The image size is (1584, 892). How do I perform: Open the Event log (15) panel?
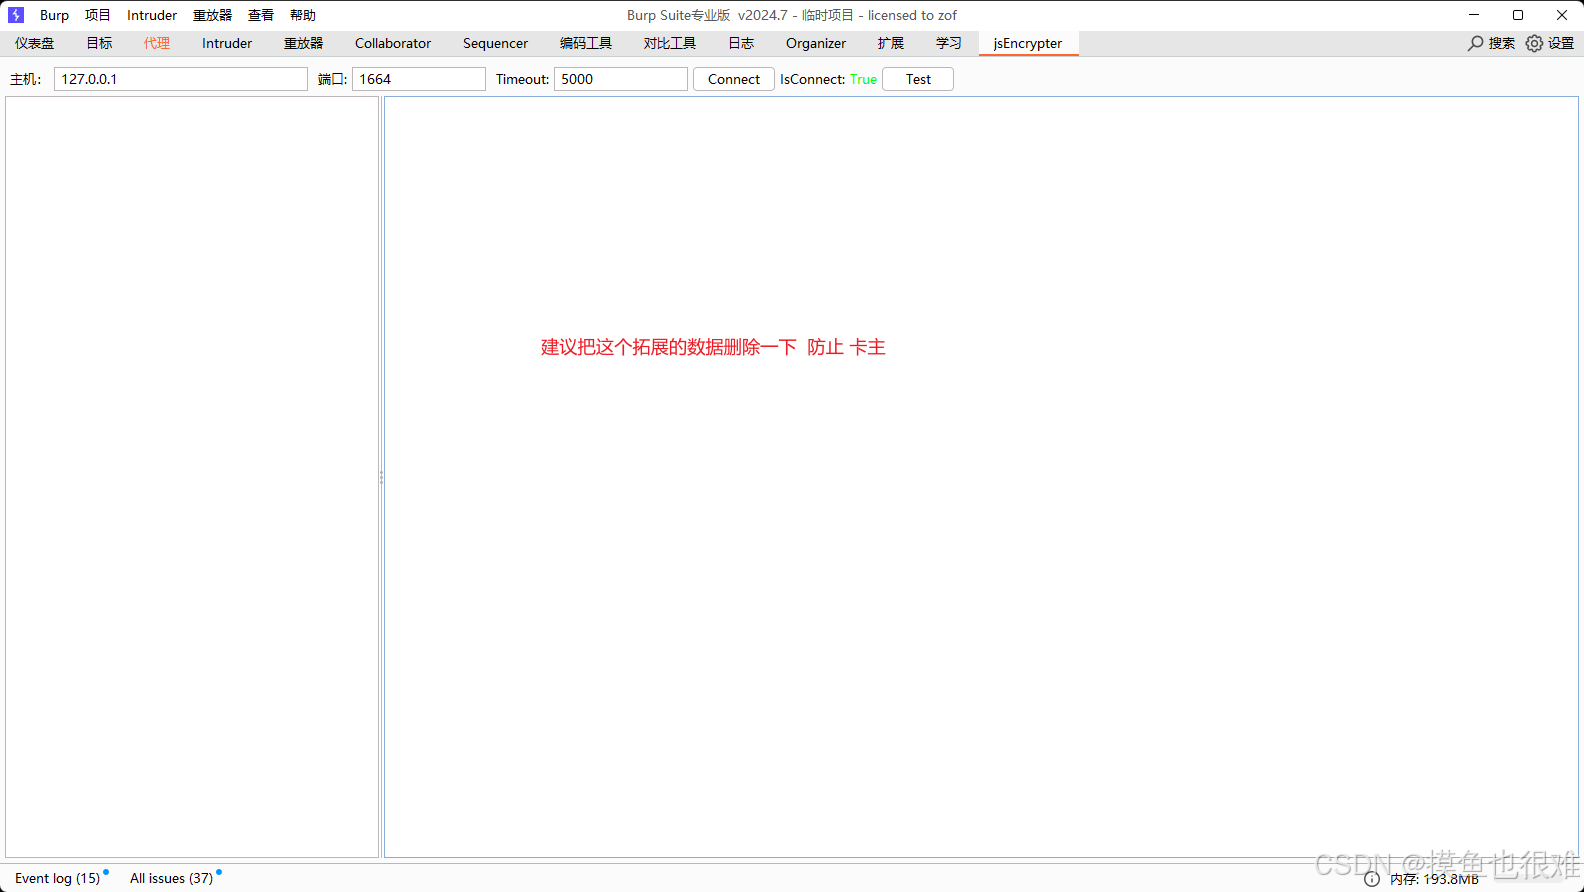pyautogui.click(x=58, y=878)
